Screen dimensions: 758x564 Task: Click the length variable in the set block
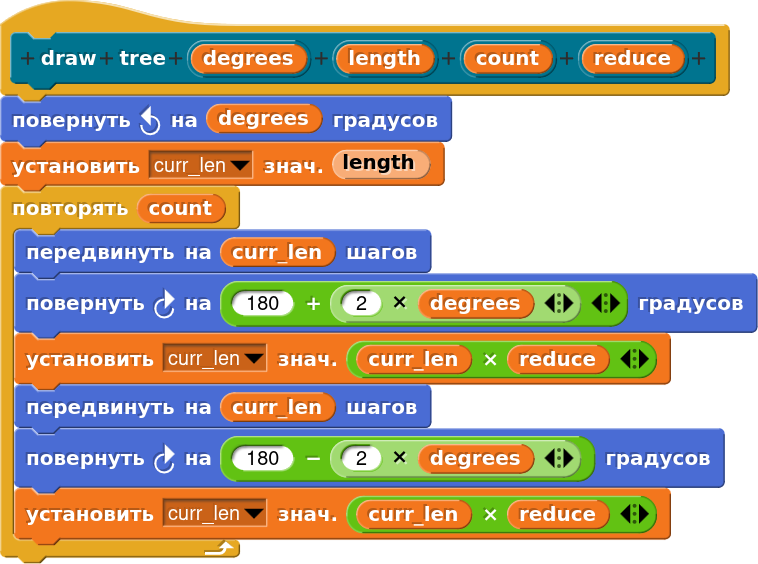click(x=379, y=163)
